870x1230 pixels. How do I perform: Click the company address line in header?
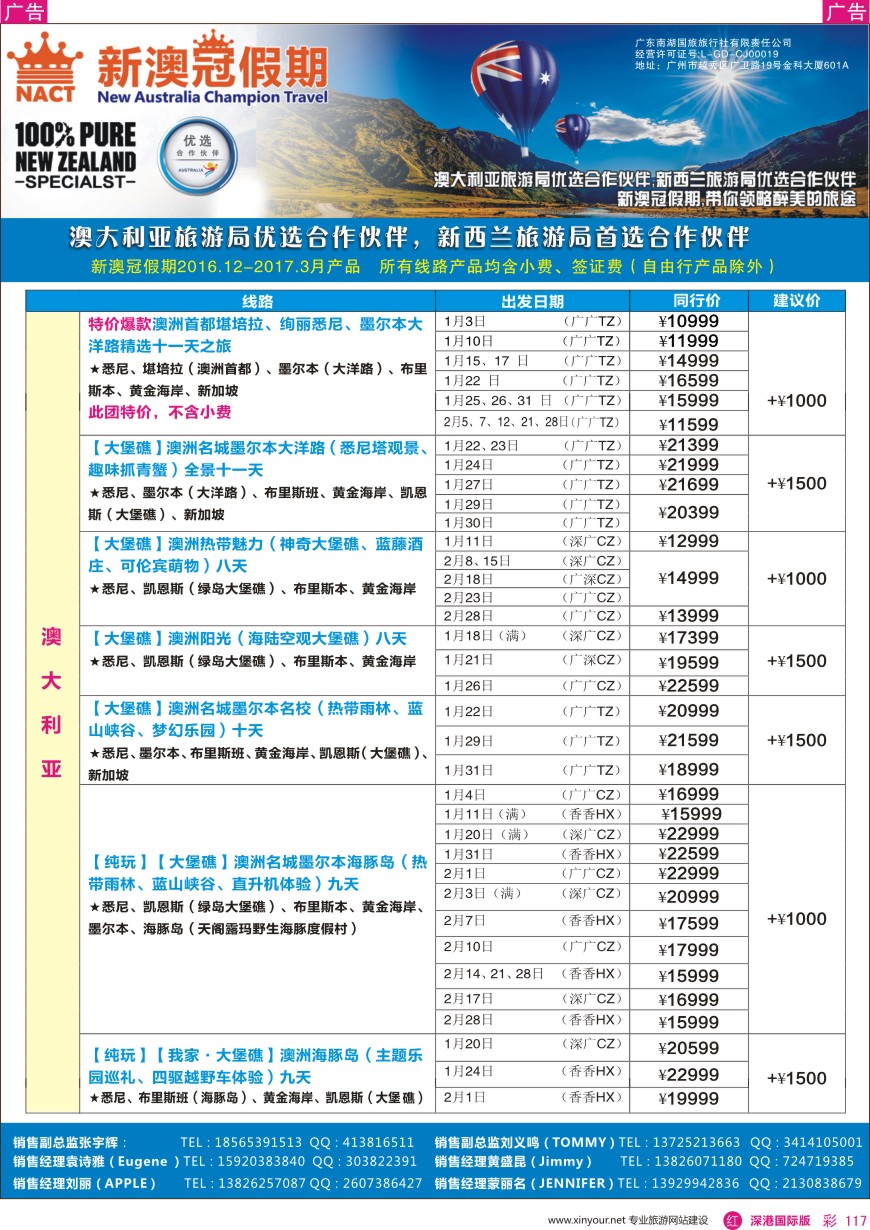[x=742, y=66]
